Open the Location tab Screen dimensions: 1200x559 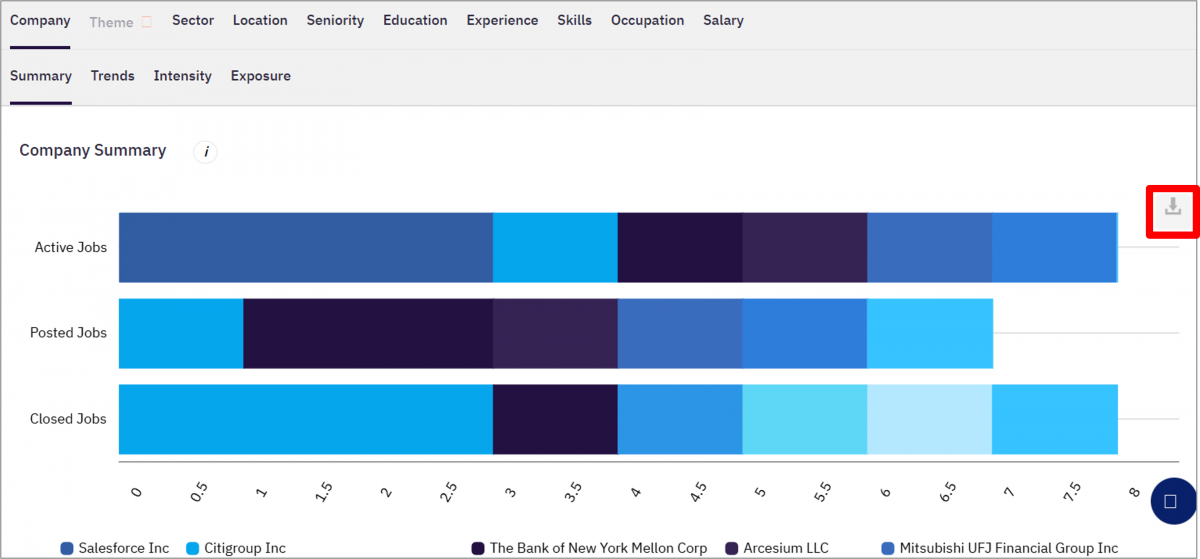pyautogui.click(x=260, y=20)
